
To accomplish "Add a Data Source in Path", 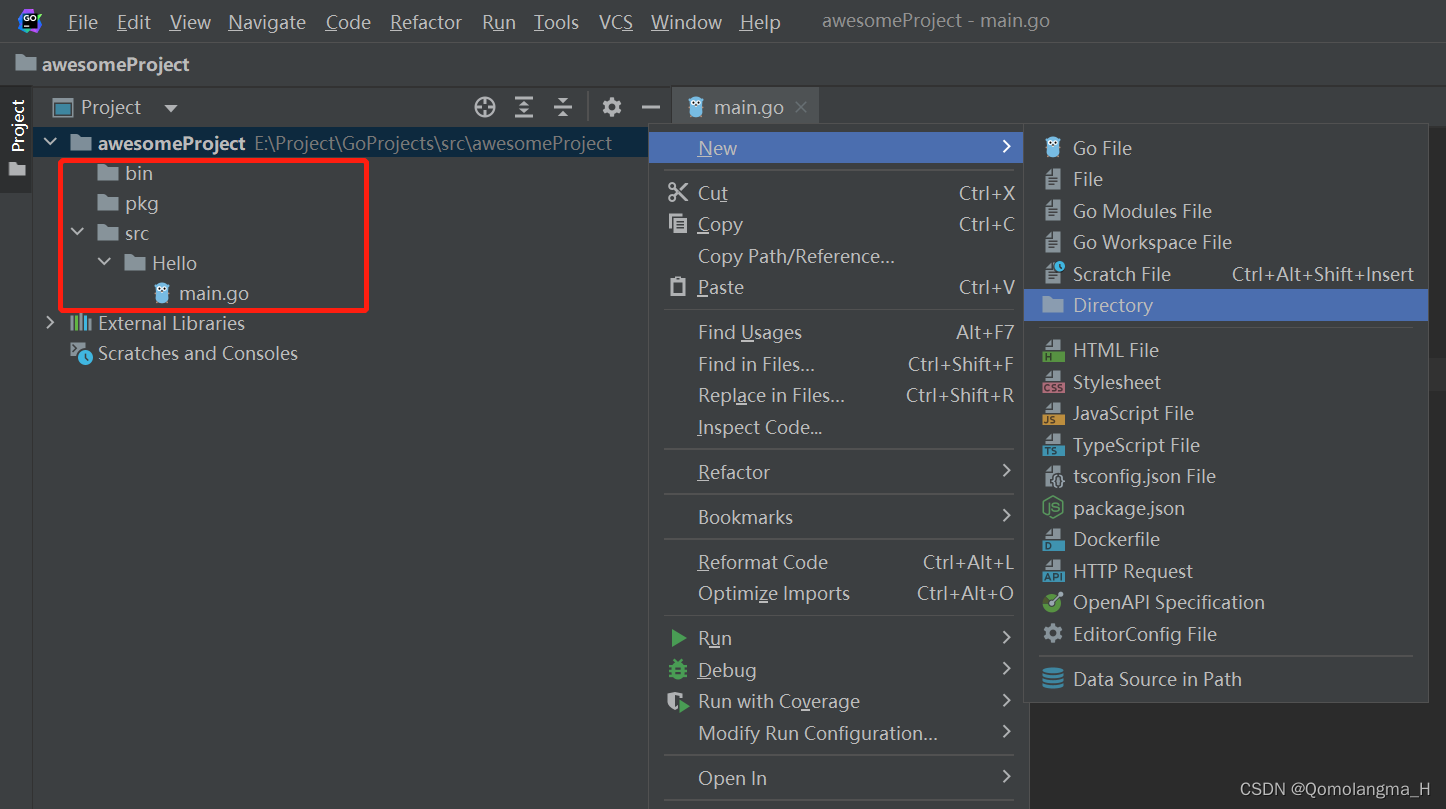I will (1226, 679).
